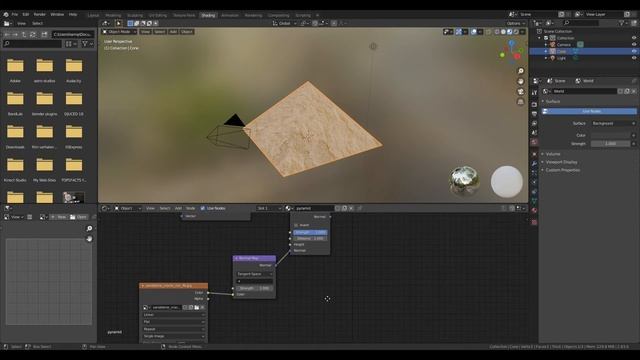Open the Object Mode dropdown in viewport
The height and width of the screenshot is (360, 640).
pos(119,31)
